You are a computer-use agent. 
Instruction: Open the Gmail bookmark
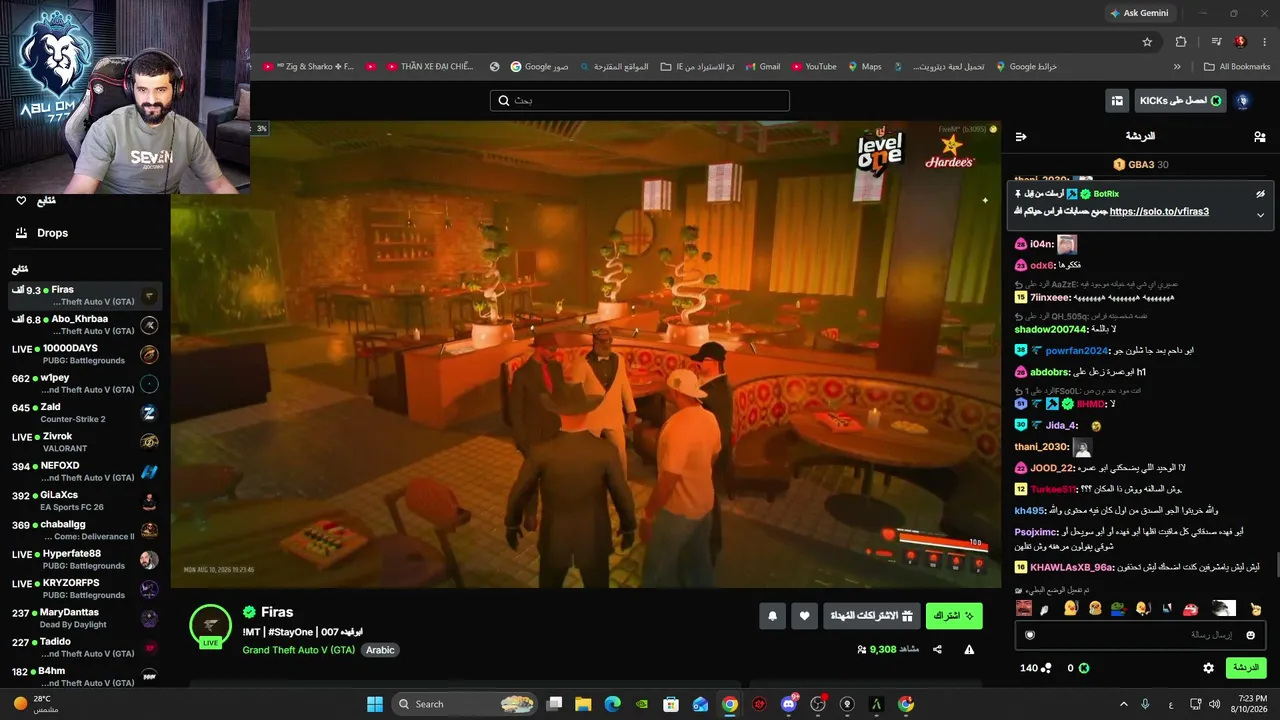tap(761, 67)
